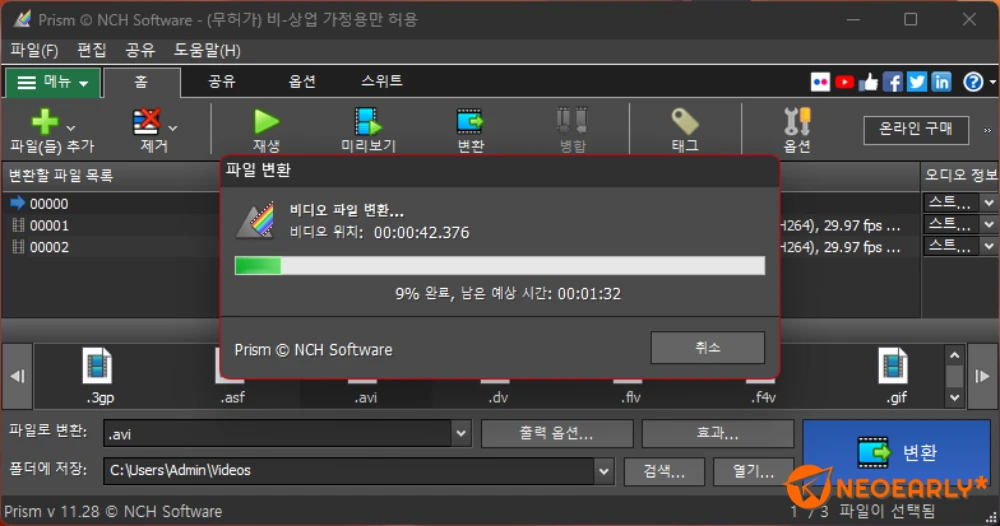This screenshot has height=526, width=1000.
Task: Click the LinkedIn icon
Action: pyautogui.click(x=941, y=82)
